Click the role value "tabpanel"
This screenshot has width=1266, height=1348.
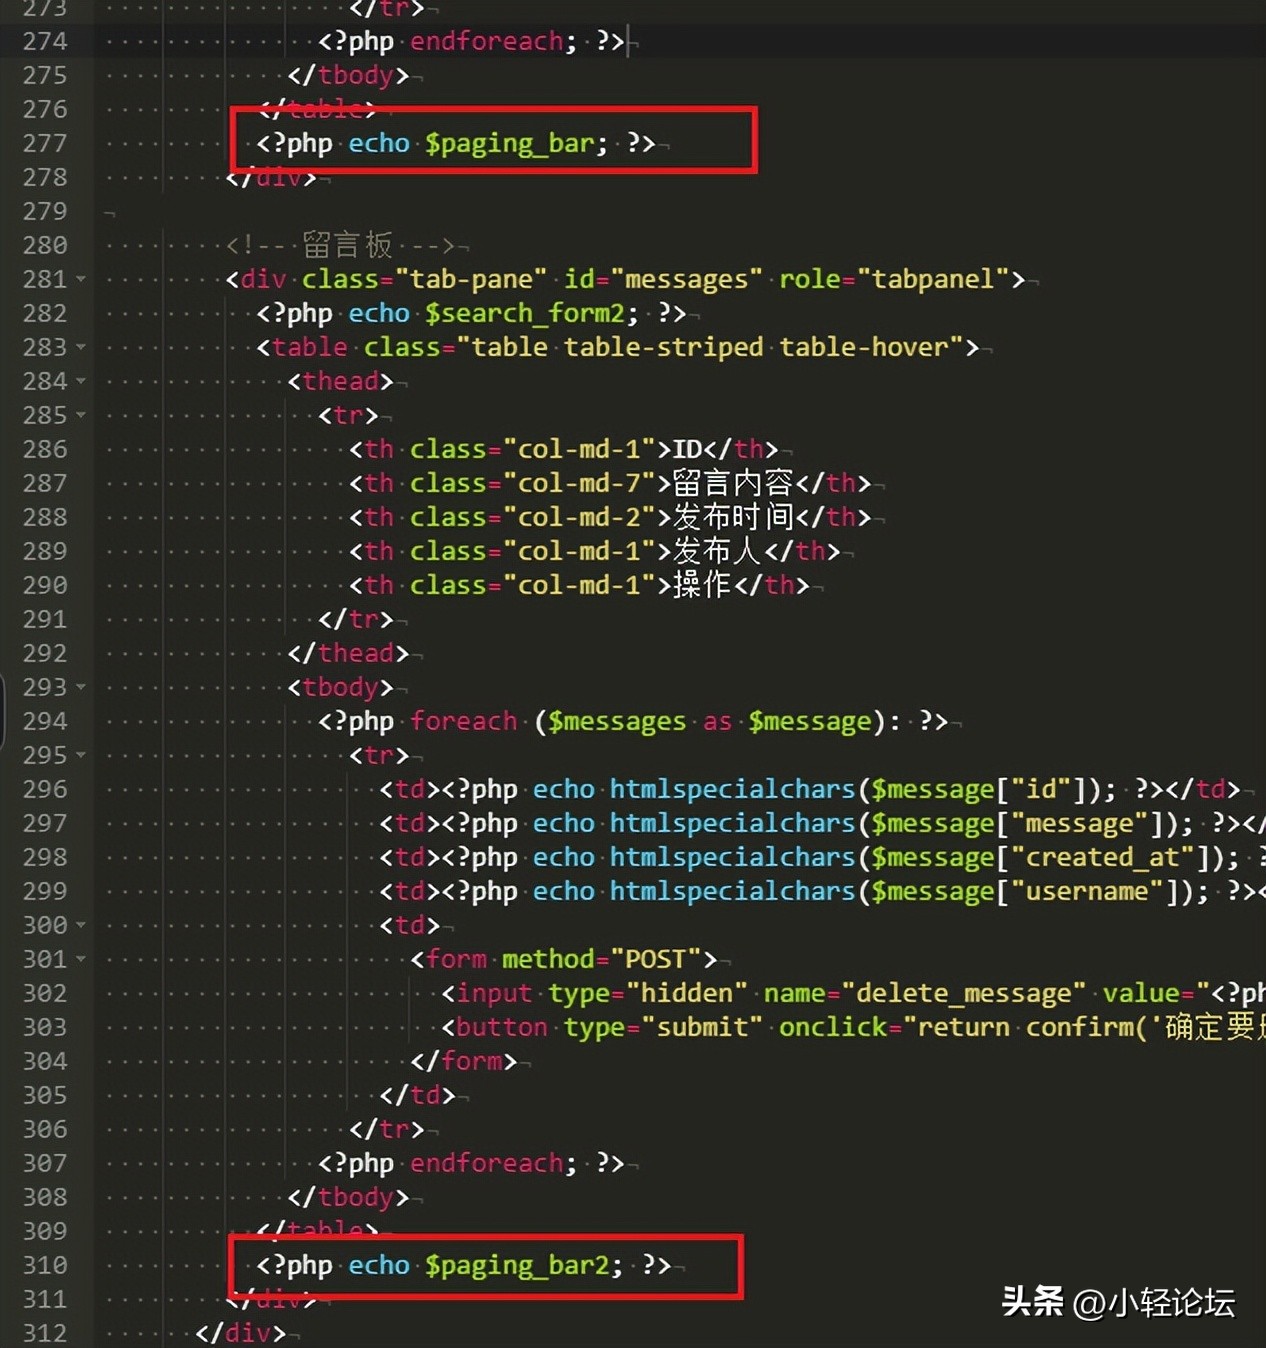(933, 279)
